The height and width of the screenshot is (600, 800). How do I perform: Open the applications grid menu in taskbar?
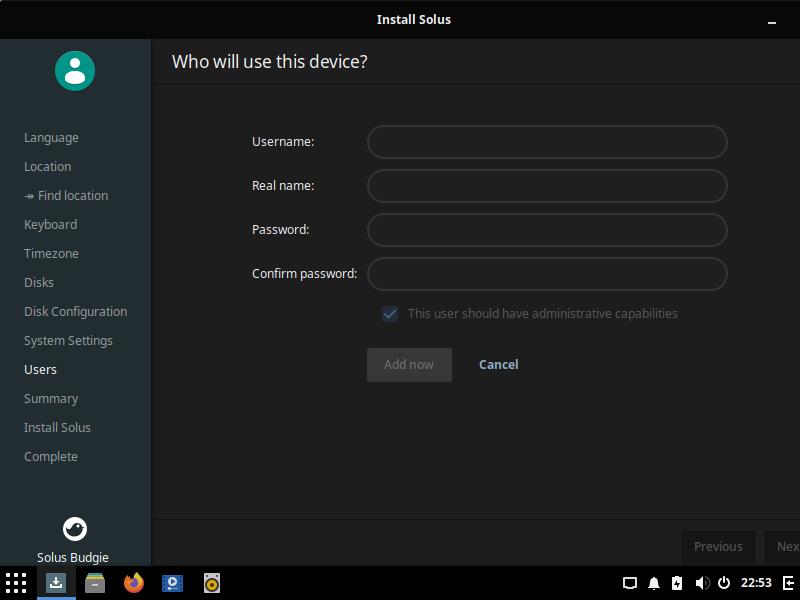[16, 583]
